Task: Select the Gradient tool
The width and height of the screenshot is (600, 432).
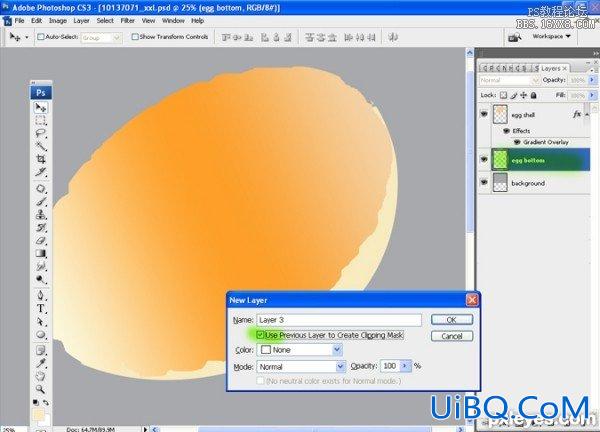Action: [41, 253]
